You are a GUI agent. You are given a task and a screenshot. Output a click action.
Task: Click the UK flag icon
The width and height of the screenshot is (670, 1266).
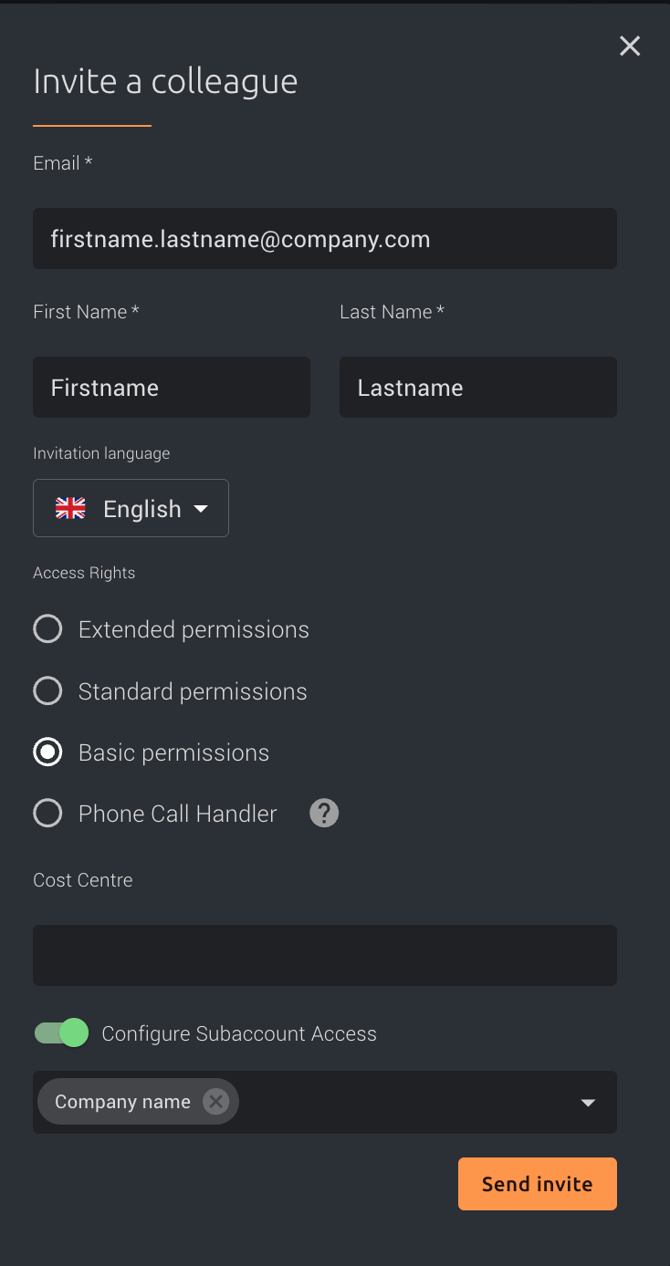(70, 508)
